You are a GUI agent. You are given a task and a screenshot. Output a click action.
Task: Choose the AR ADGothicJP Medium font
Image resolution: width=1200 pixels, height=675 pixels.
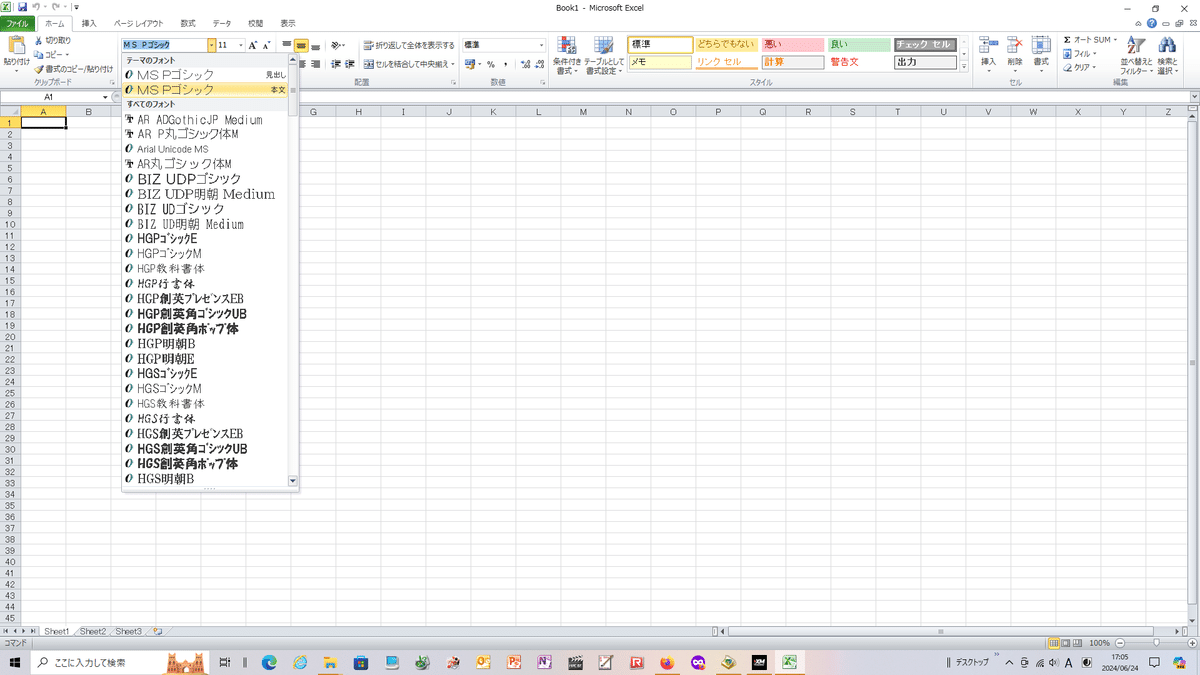coord(205,120)
